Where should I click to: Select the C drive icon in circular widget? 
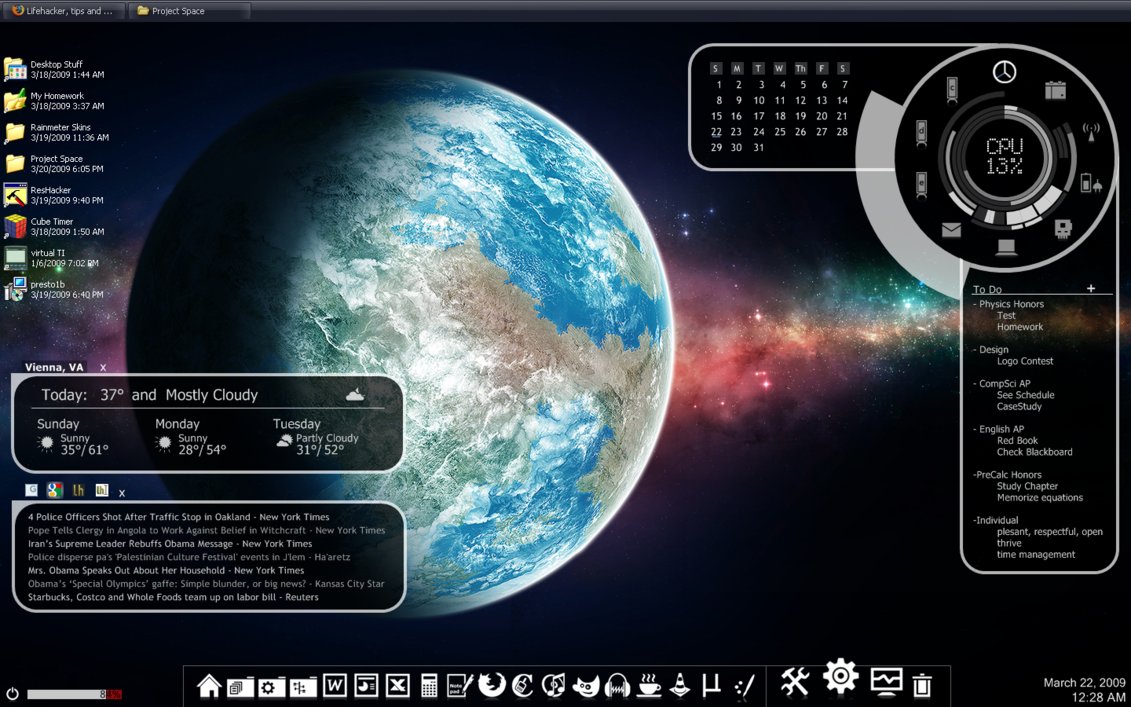pos(952,89)
